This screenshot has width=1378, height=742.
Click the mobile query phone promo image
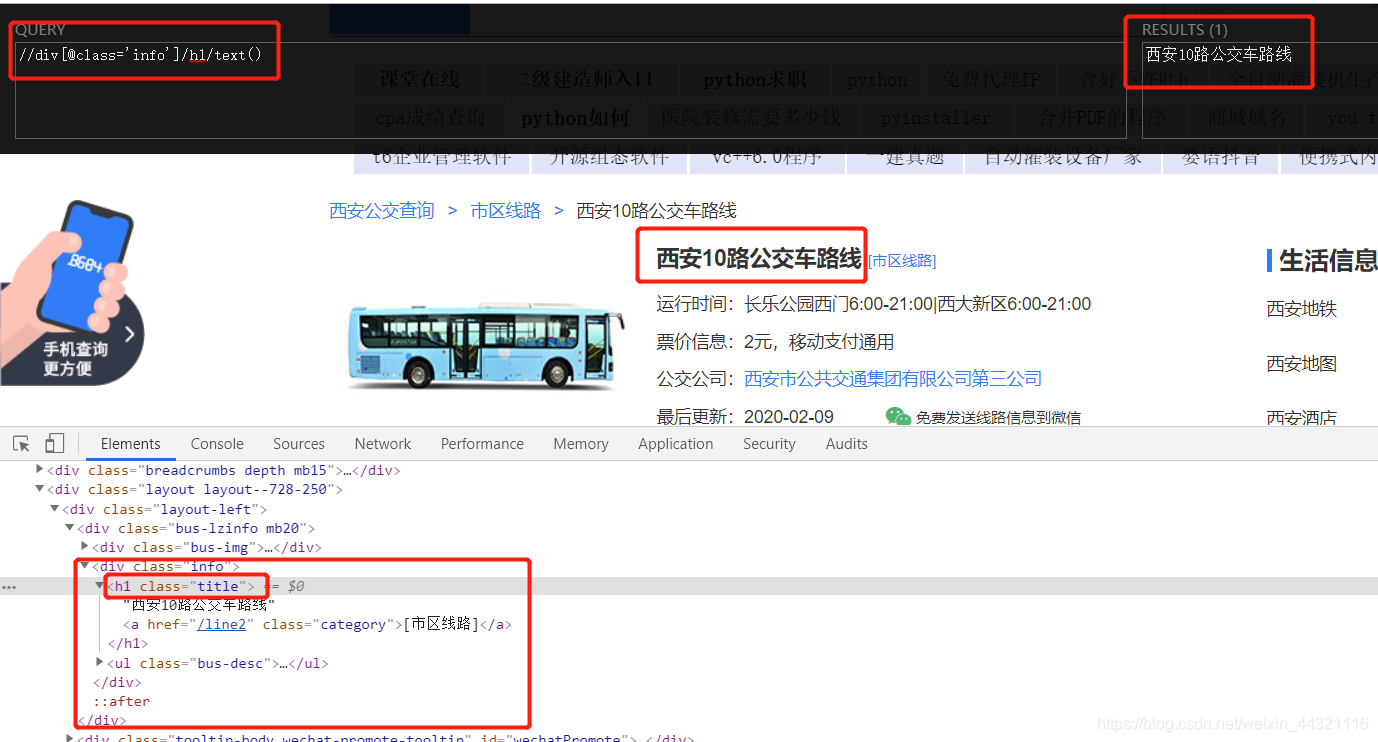[x=71, y=293]
